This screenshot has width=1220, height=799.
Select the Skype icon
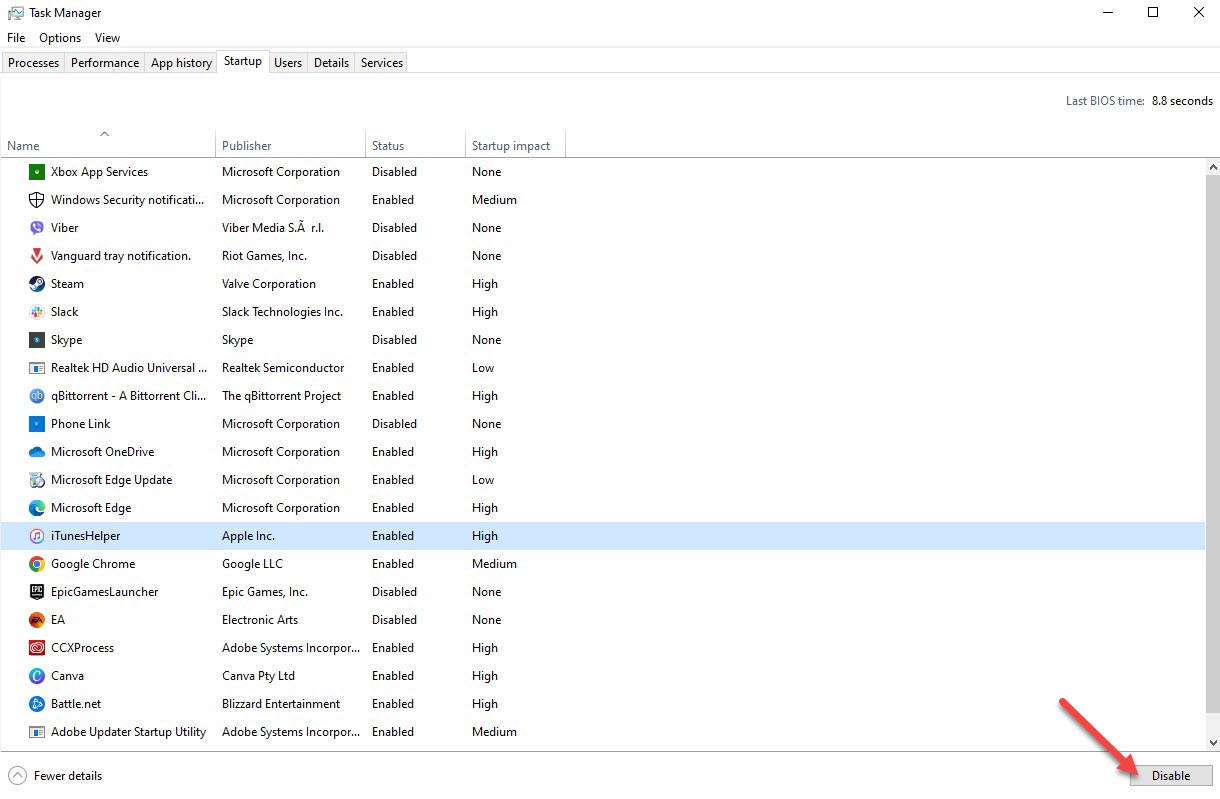[x=37, y=340]
